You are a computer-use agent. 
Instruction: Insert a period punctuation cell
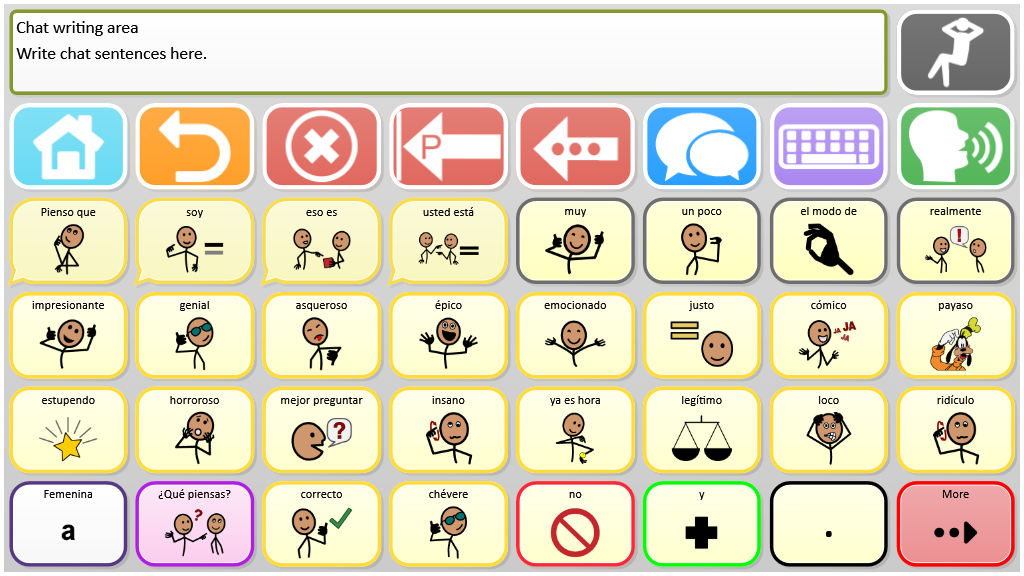828,524
